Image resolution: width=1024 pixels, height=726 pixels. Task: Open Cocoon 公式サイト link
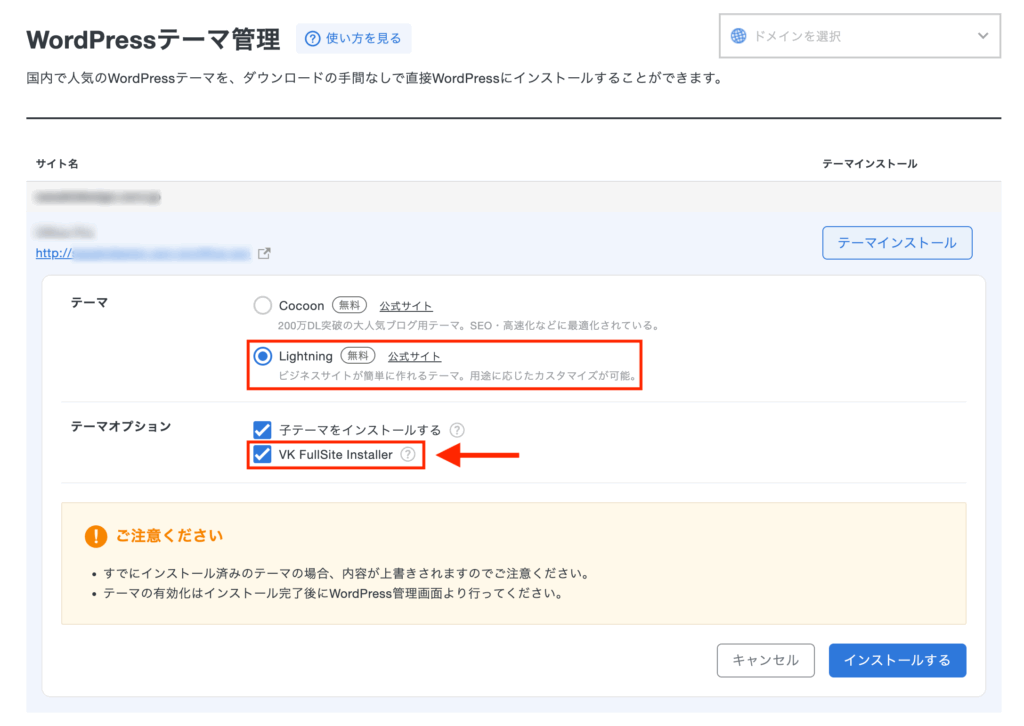(406, 306)
